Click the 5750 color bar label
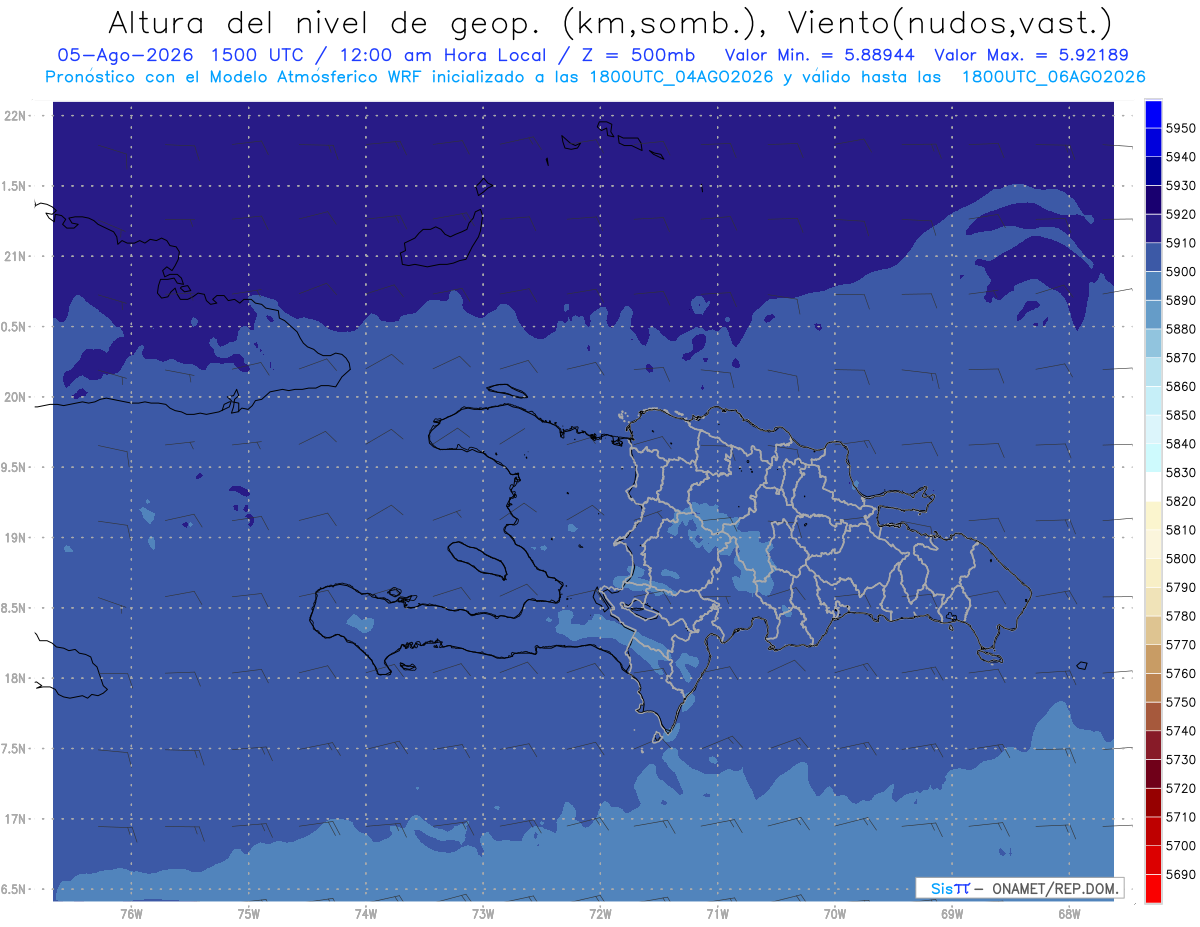The height and width of the screenshot is (927, 1200). tap(1181, 702)
